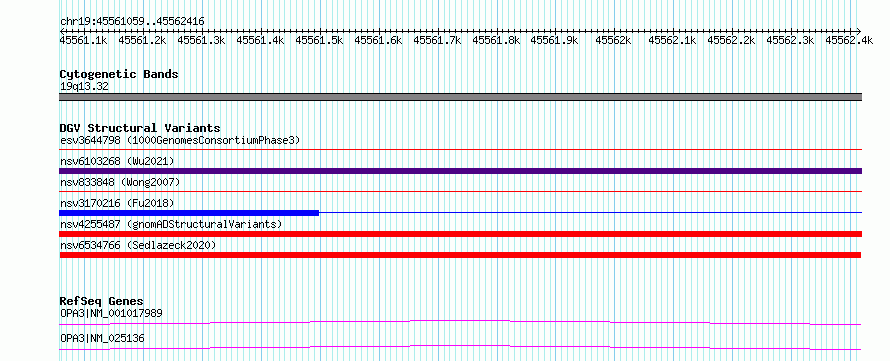Click the 45562.1k ruler tick label

(673, 40)
